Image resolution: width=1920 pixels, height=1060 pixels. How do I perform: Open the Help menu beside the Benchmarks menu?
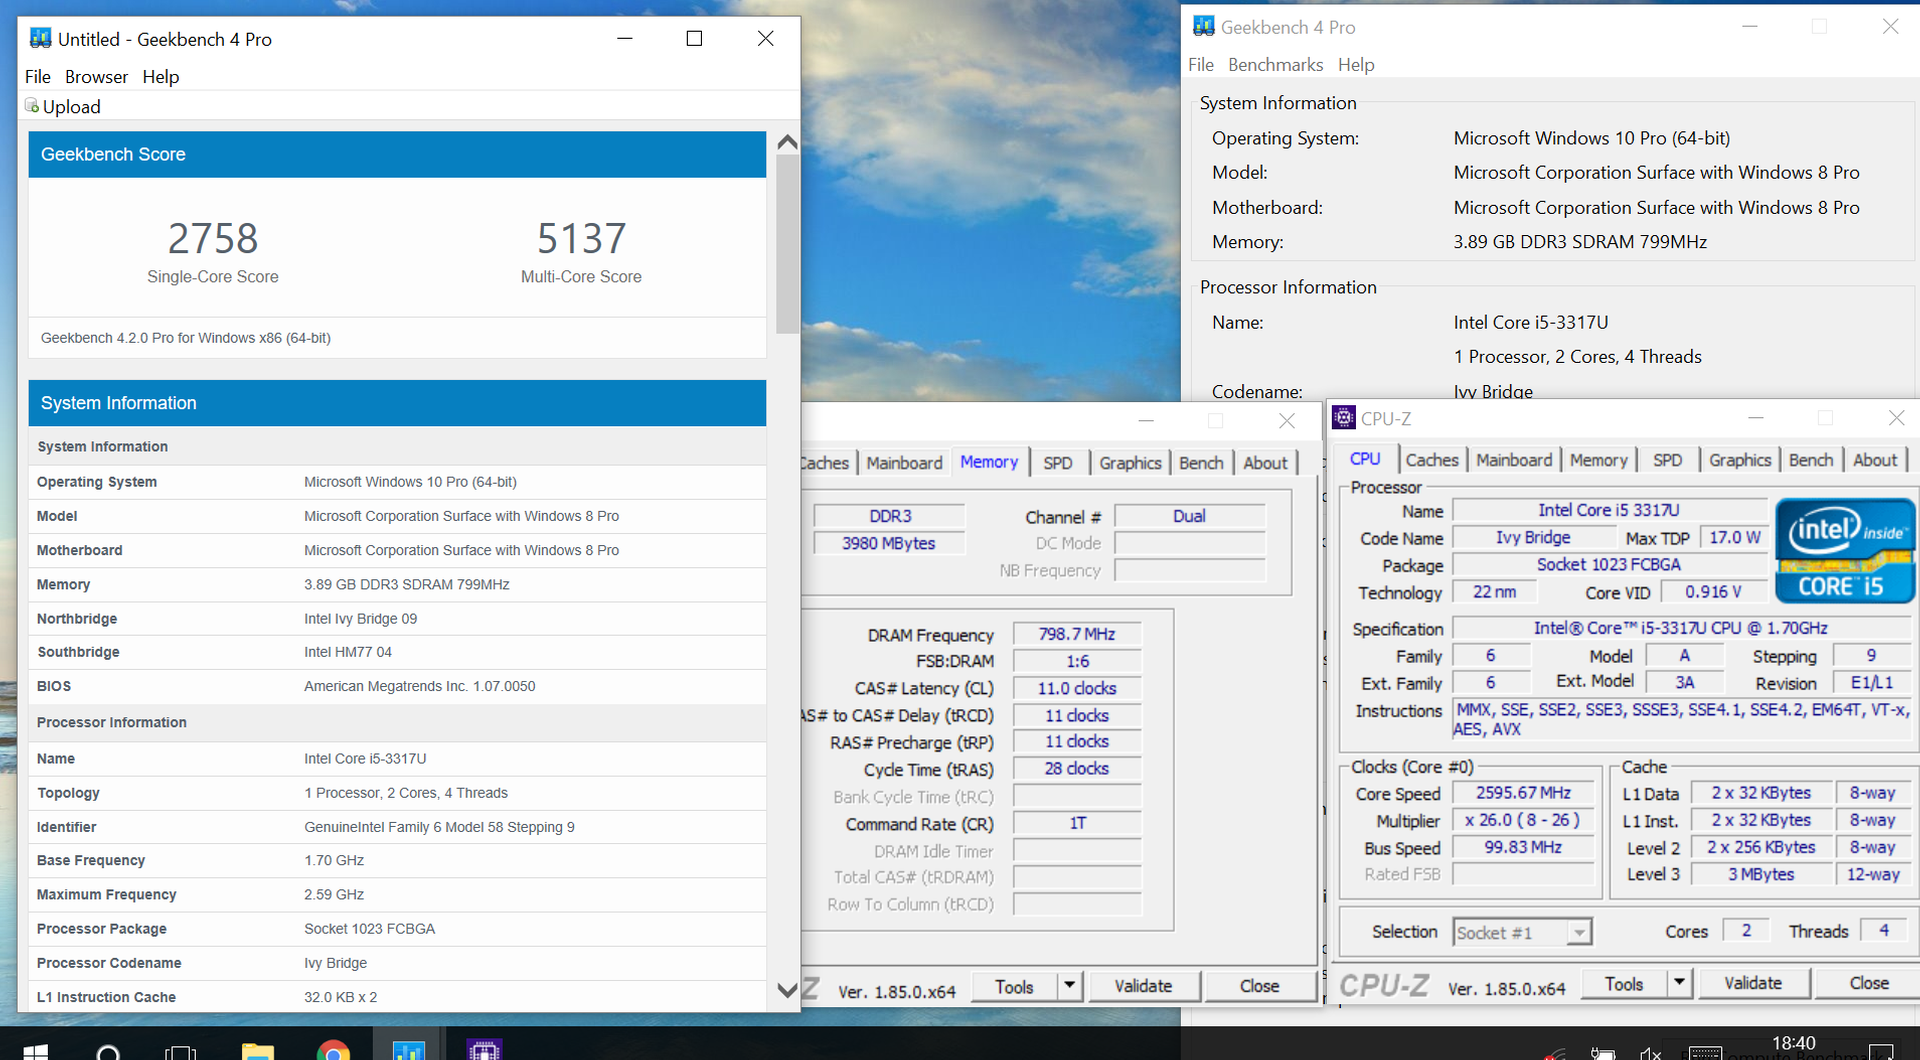click(1356, 65)
